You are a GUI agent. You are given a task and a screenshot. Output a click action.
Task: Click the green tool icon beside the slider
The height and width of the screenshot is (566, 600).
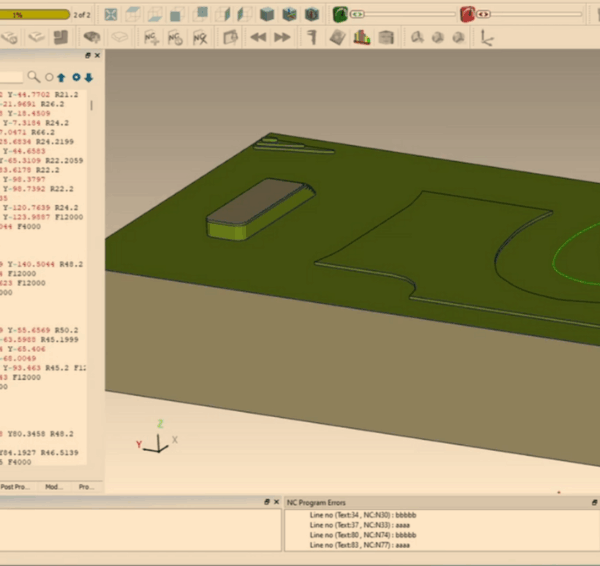pos(340,14)
